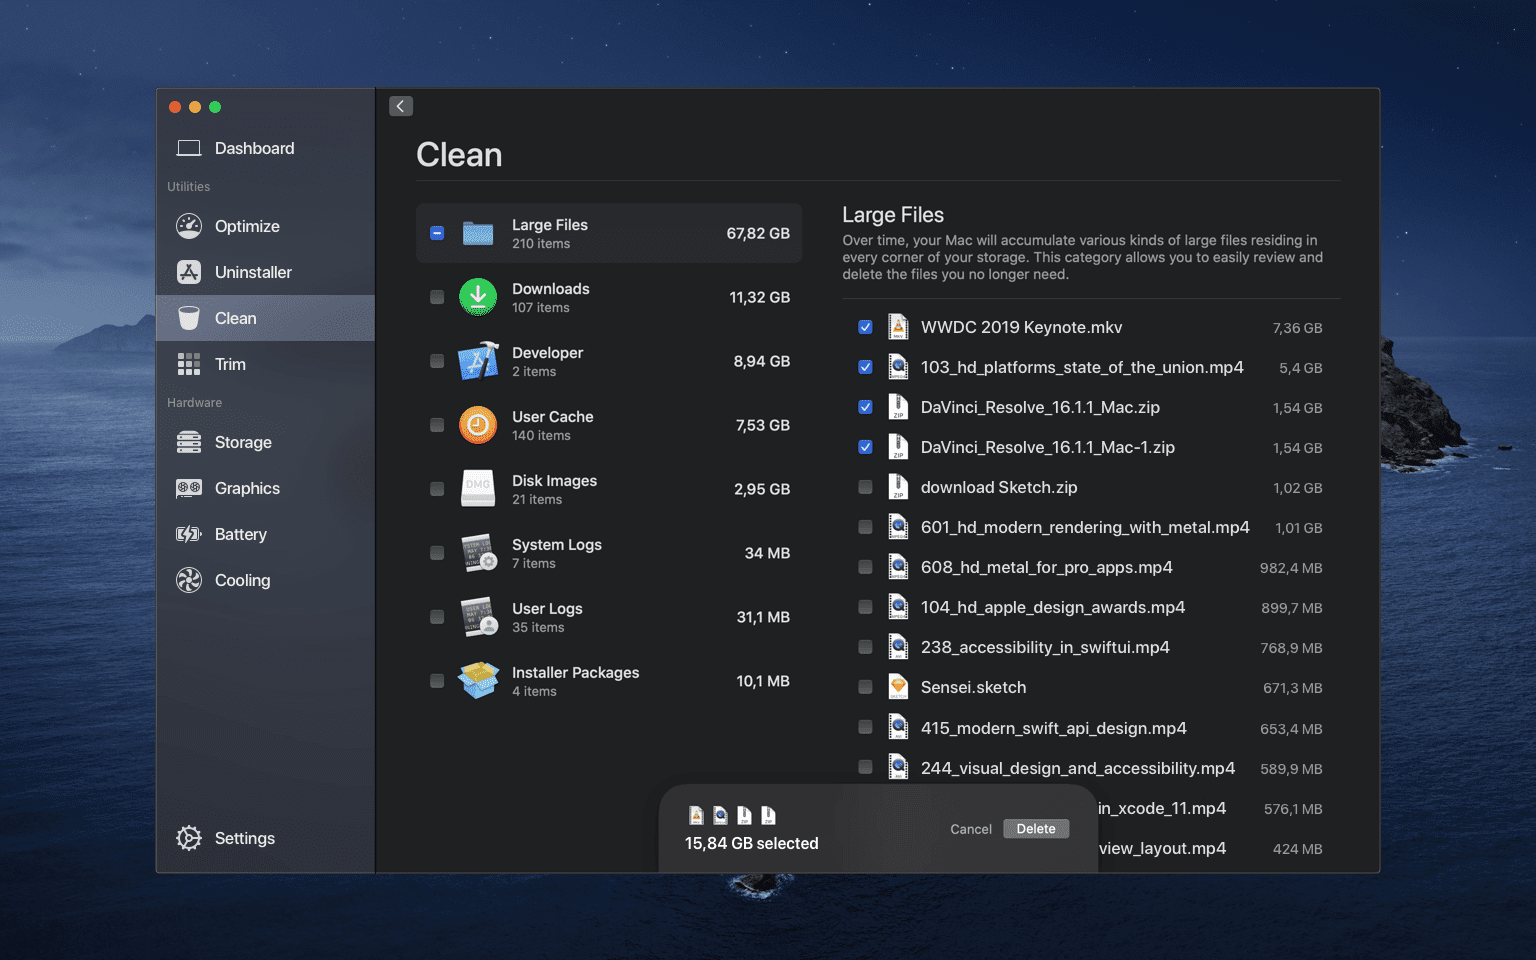Open the Optimize utility gauge icon
Screen dimensions: 1536x960
[189, 226]
